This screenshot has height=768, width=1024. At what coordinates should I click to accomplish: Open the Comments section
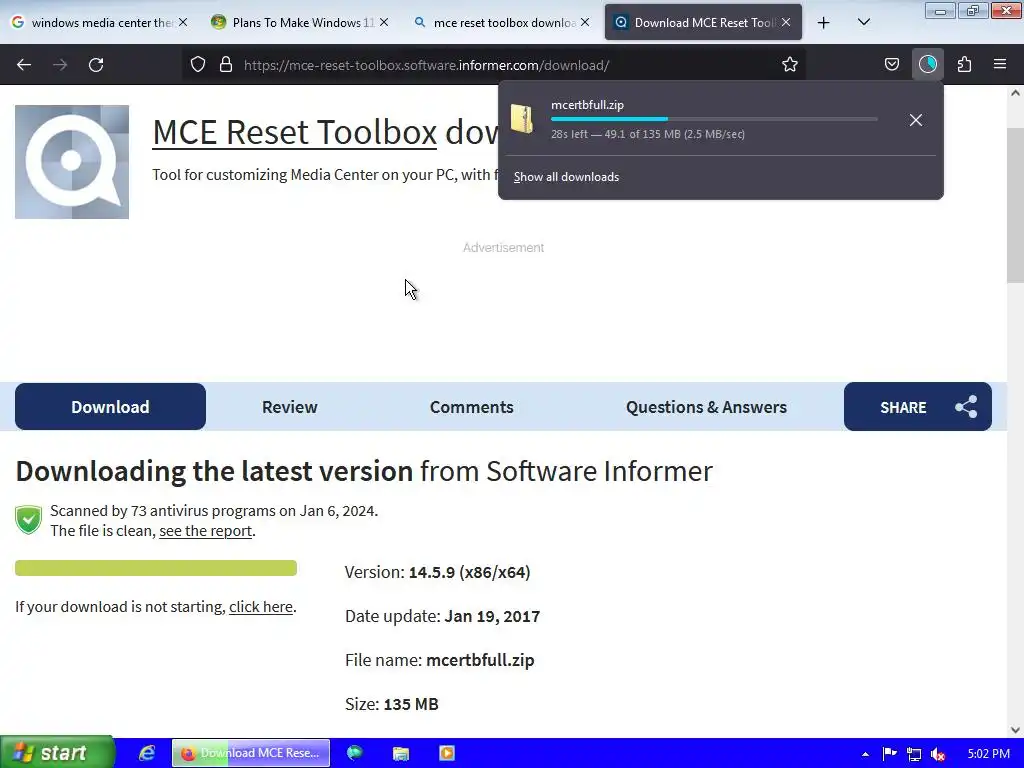tap(472, 407)
